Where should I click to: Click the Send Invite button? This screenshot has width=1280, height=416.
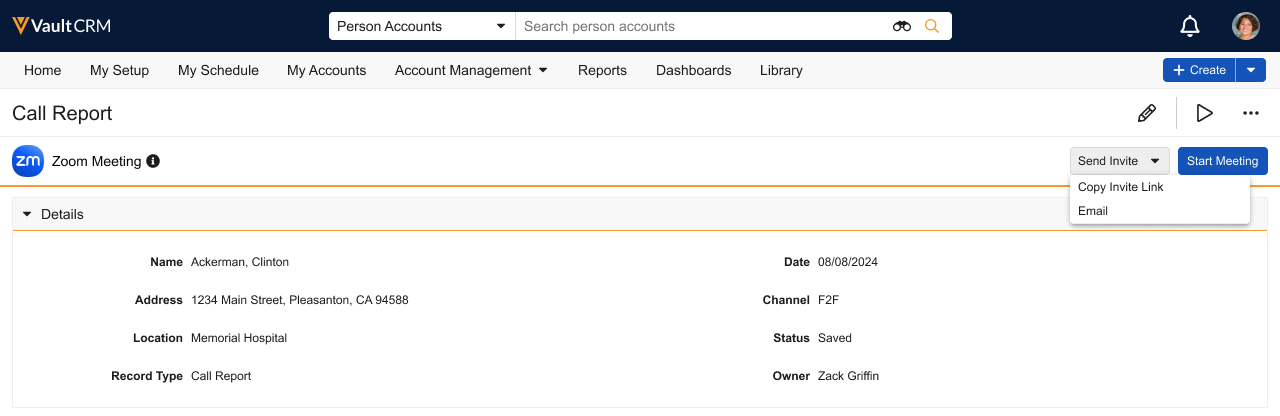point(1118,161)
